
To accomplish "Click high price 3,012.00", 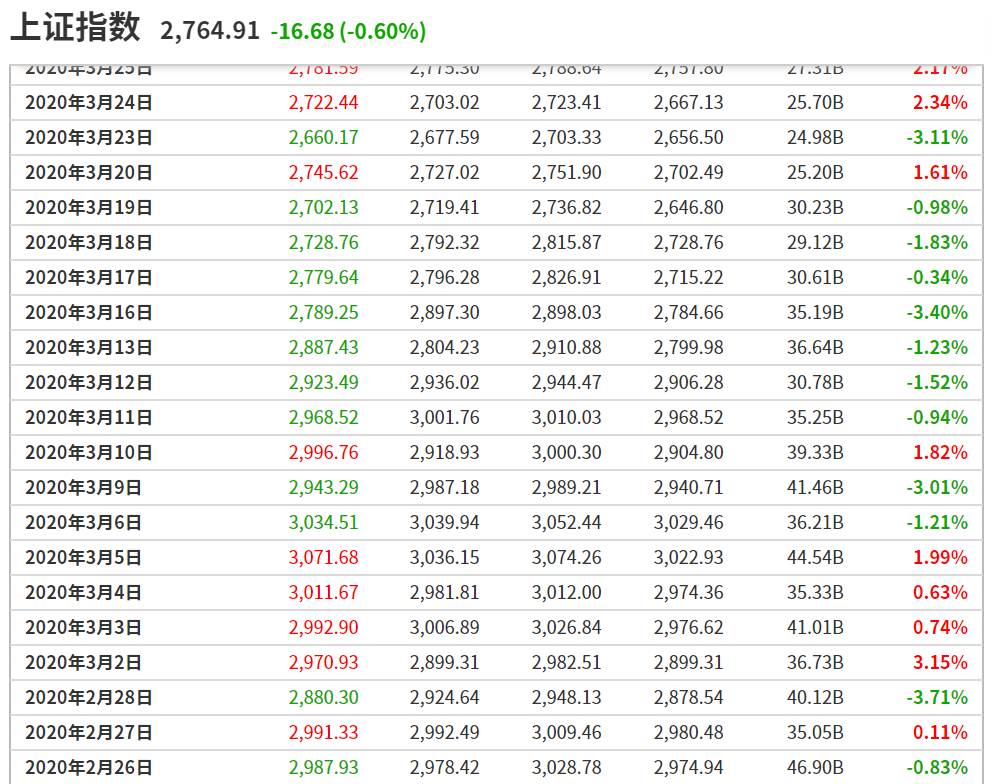I will pos(567,592).
